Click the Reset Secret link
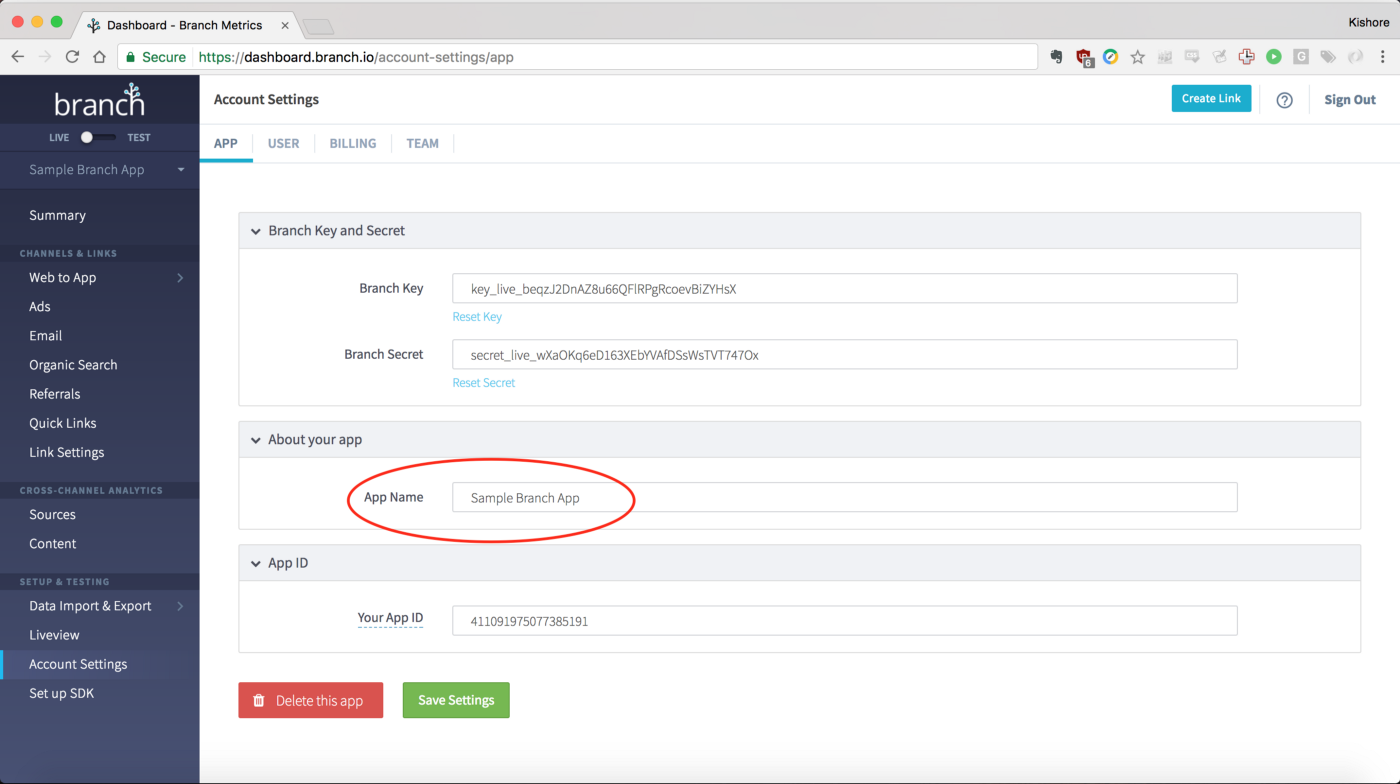Image resolution: width=1400 pixels, height=784 pixels. 484,383
